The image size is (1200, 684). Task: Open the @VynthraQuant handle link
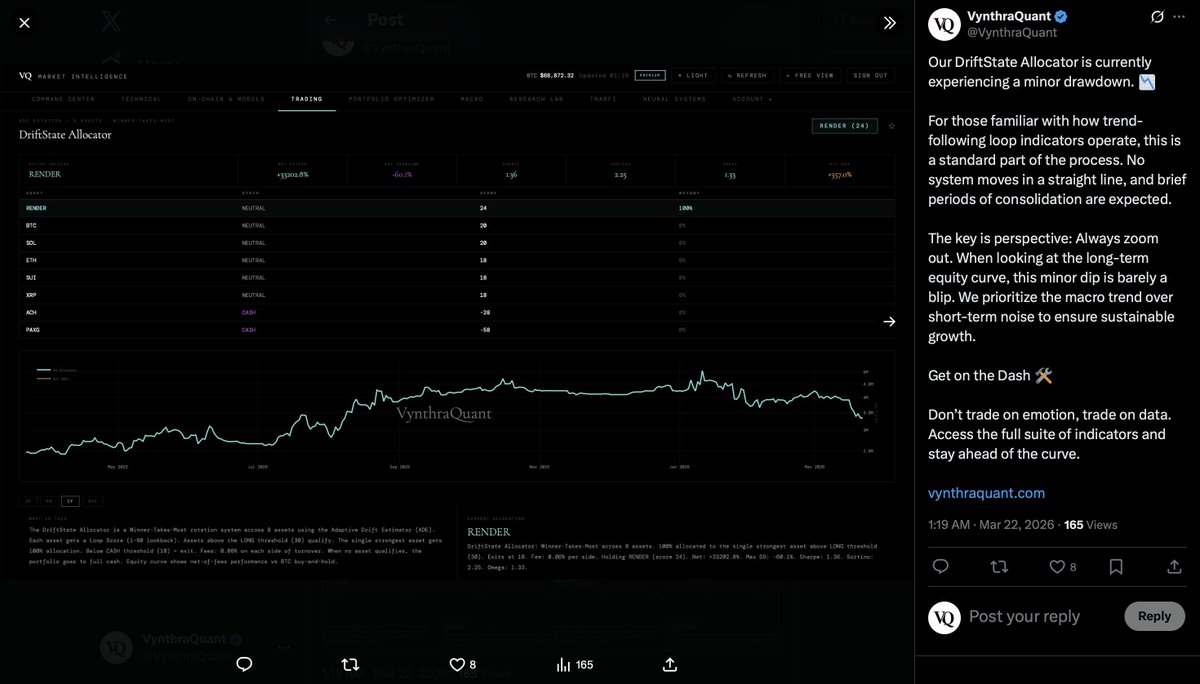1012,33
